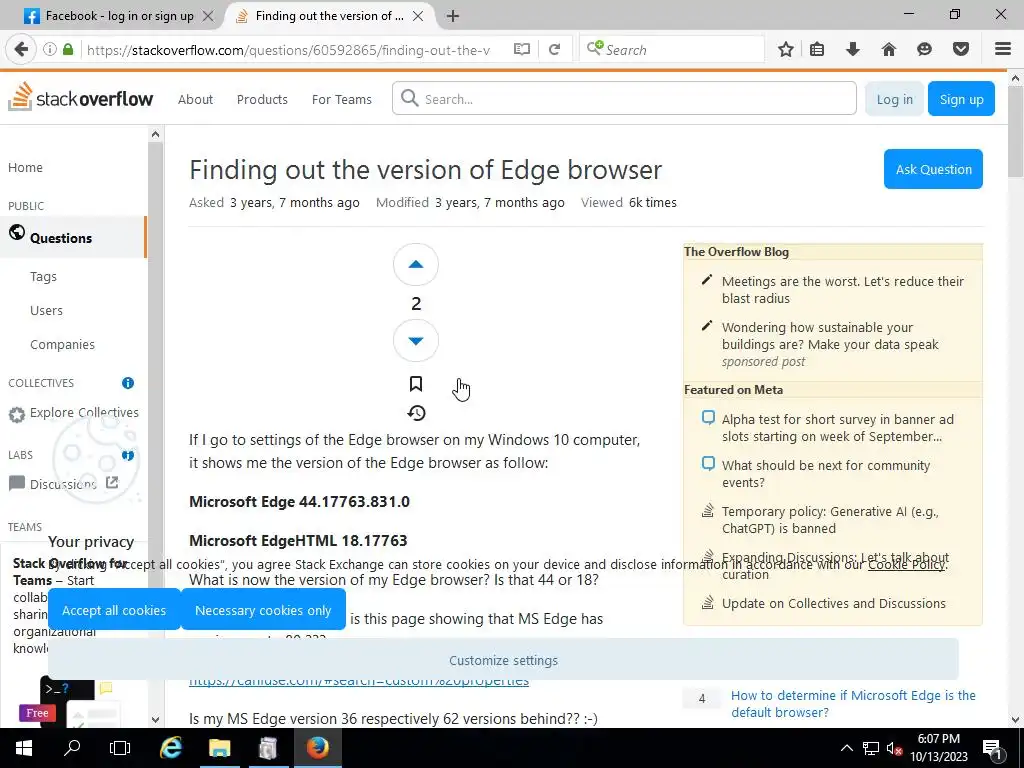Open Users in the sidebar
Image resolution: width=1024 pixels, height=768 pixels.
[x=46, y=310]
